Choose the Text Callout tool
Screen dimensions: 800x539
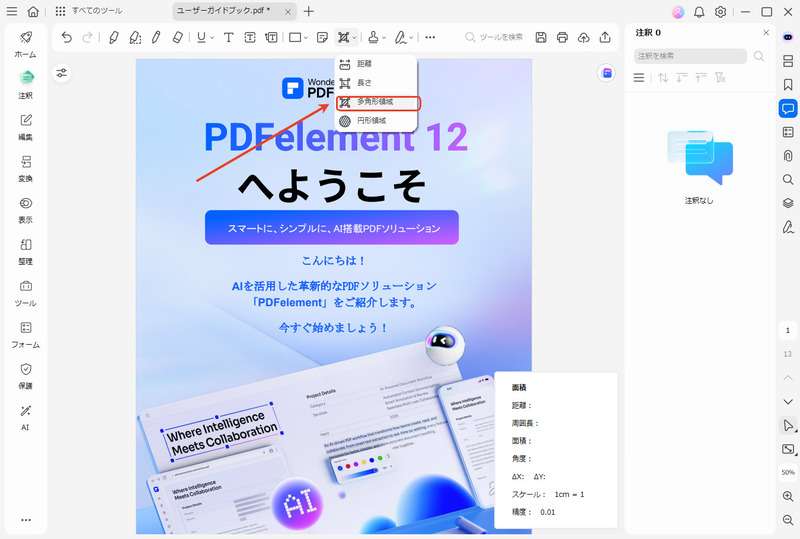click(271, 37)
